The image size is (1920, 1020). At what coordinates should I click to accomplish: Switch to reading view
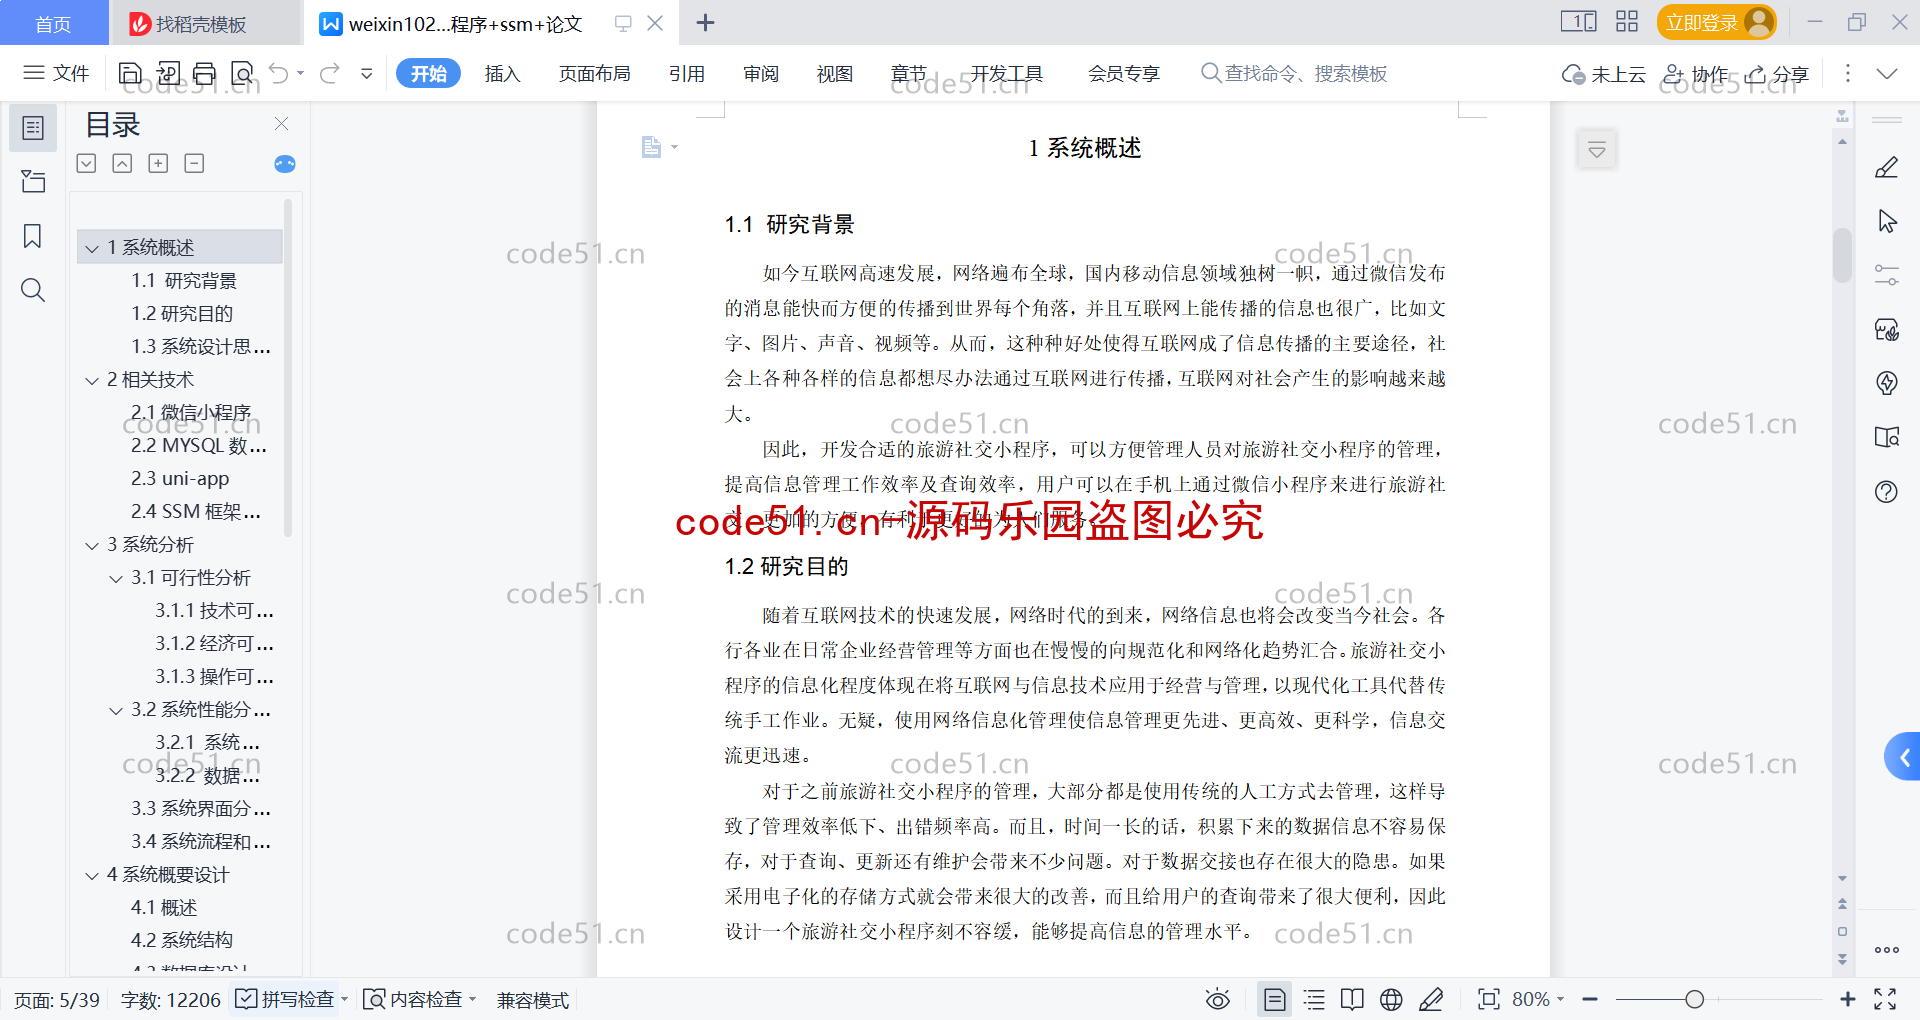(1352, 999)
